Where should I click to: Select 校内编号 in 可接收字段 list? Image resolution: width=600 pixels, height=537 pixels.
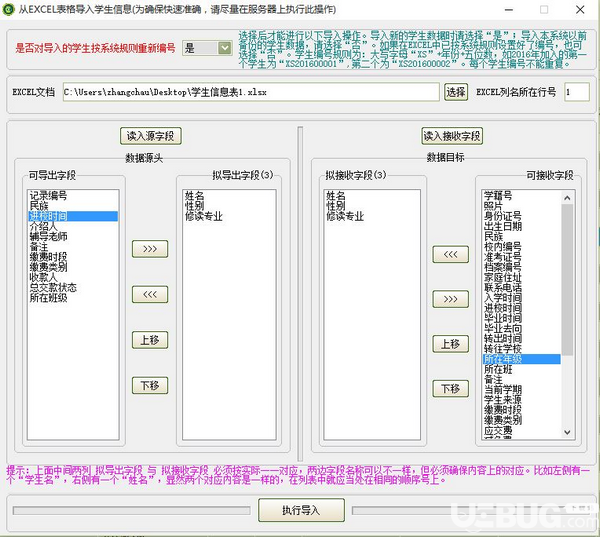(x=522, y=247)
